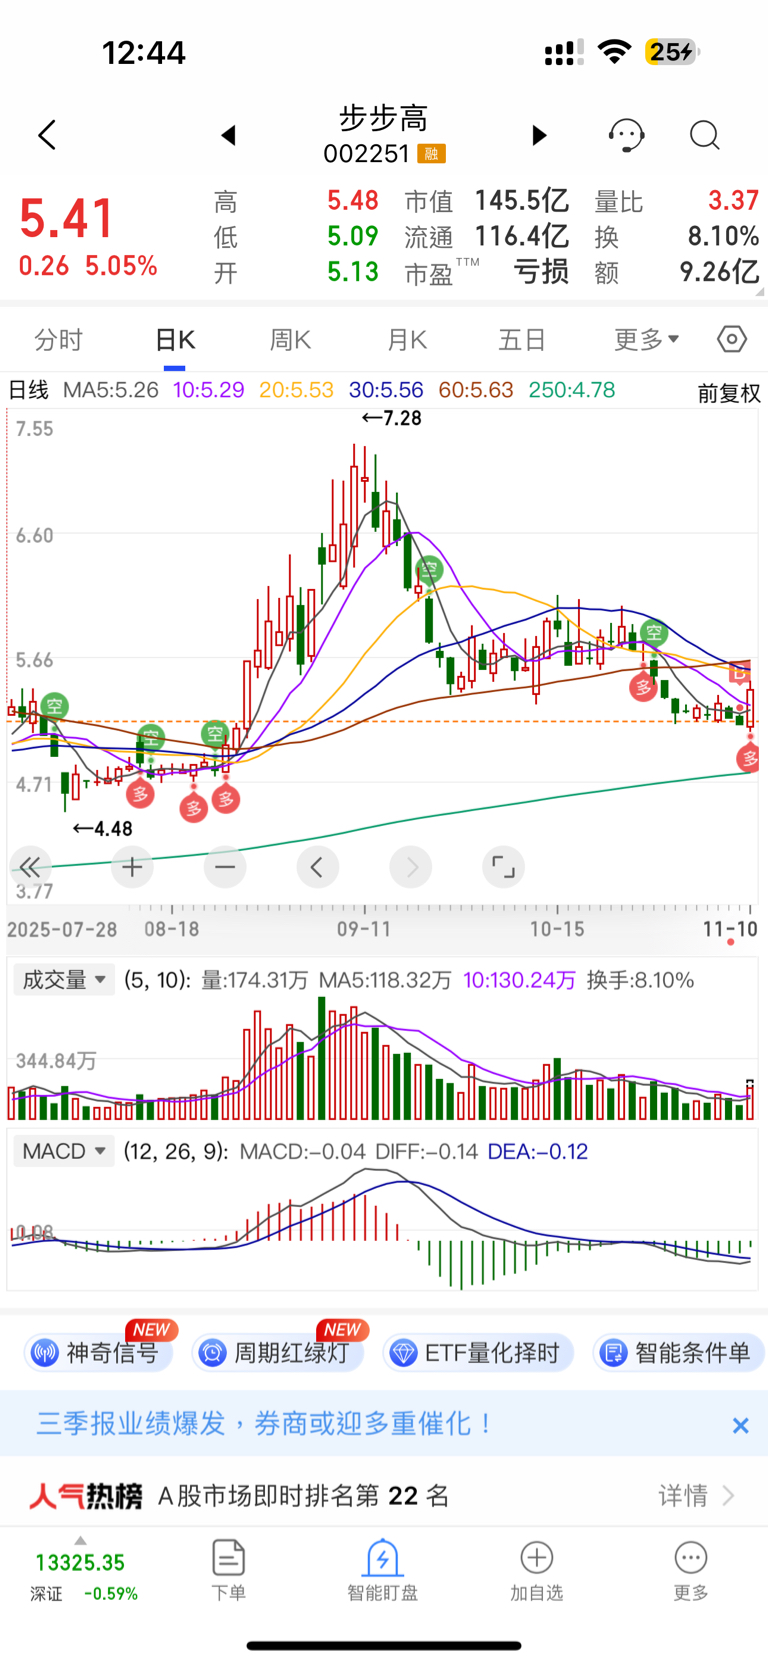Jump to earliest data with double-left arrow
Viewport: 768px width, 1665px height.
[x=30, y=867]
